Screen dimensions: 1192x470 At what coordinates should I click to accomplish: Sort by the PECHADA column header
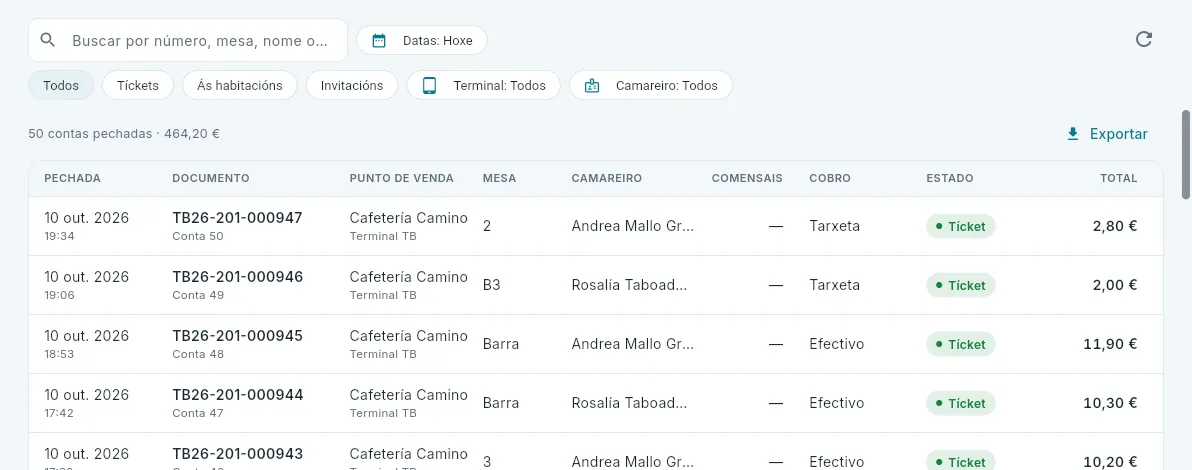(72, 178)
